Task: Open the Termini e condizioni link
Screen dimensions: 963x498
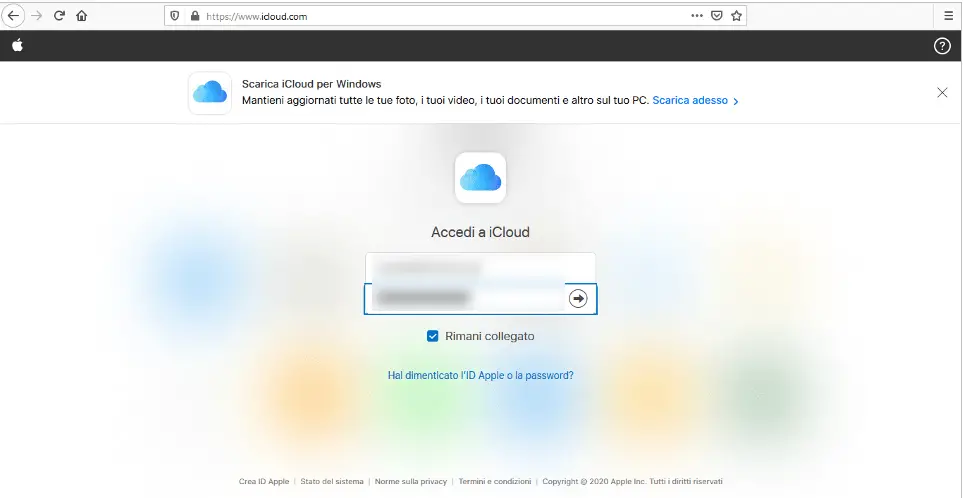Action: pos(494,481)
